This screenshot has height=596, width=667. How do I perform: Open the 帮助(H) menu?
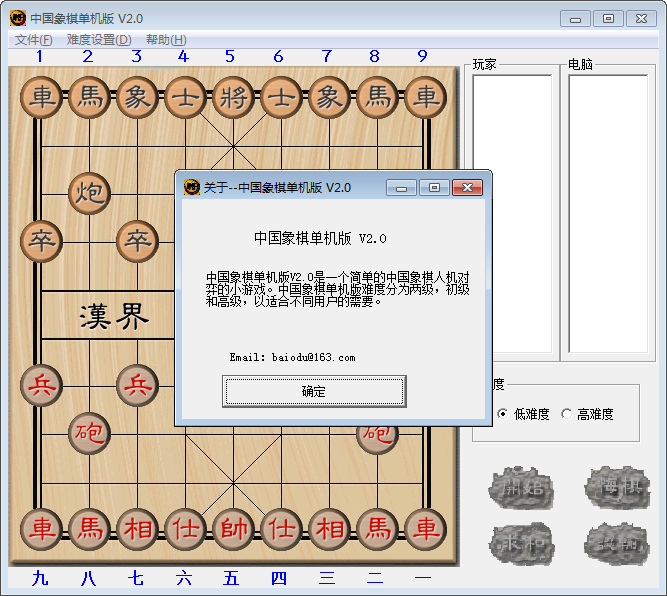click(166, 40)
